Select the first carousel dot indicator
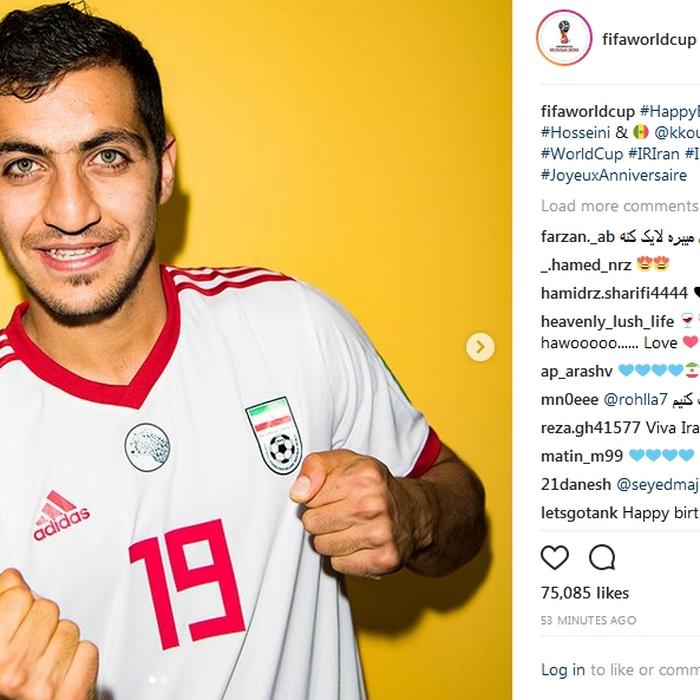Image resolution: width=700 pixels, height=700 pixels. [x=152, y=679]
